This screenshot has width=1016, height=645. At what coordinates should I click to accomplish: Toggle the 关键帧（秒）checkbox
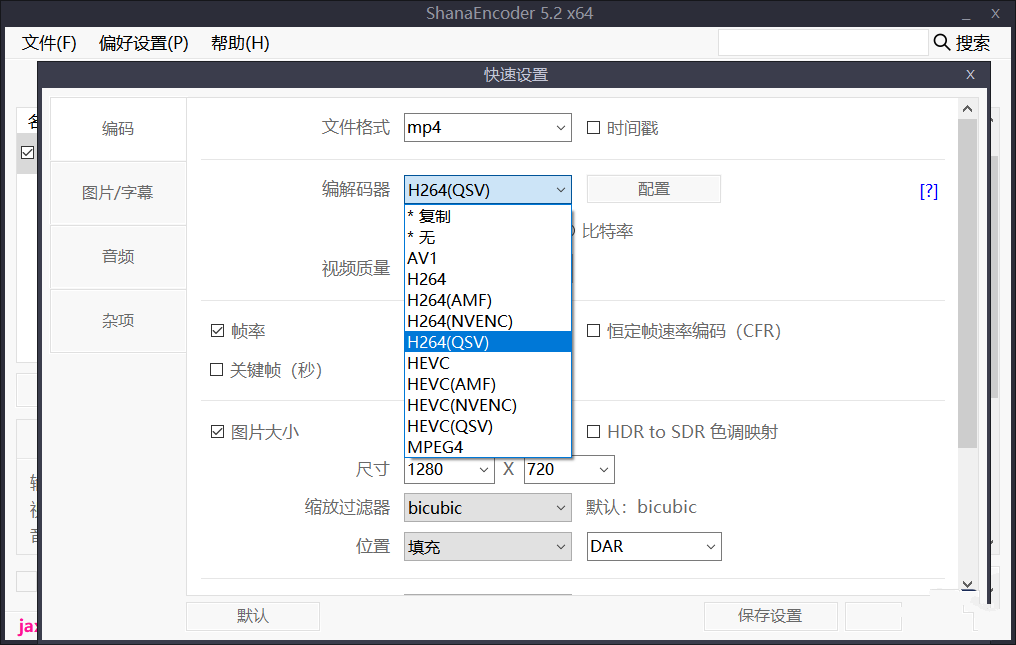[x=217, y=369]
